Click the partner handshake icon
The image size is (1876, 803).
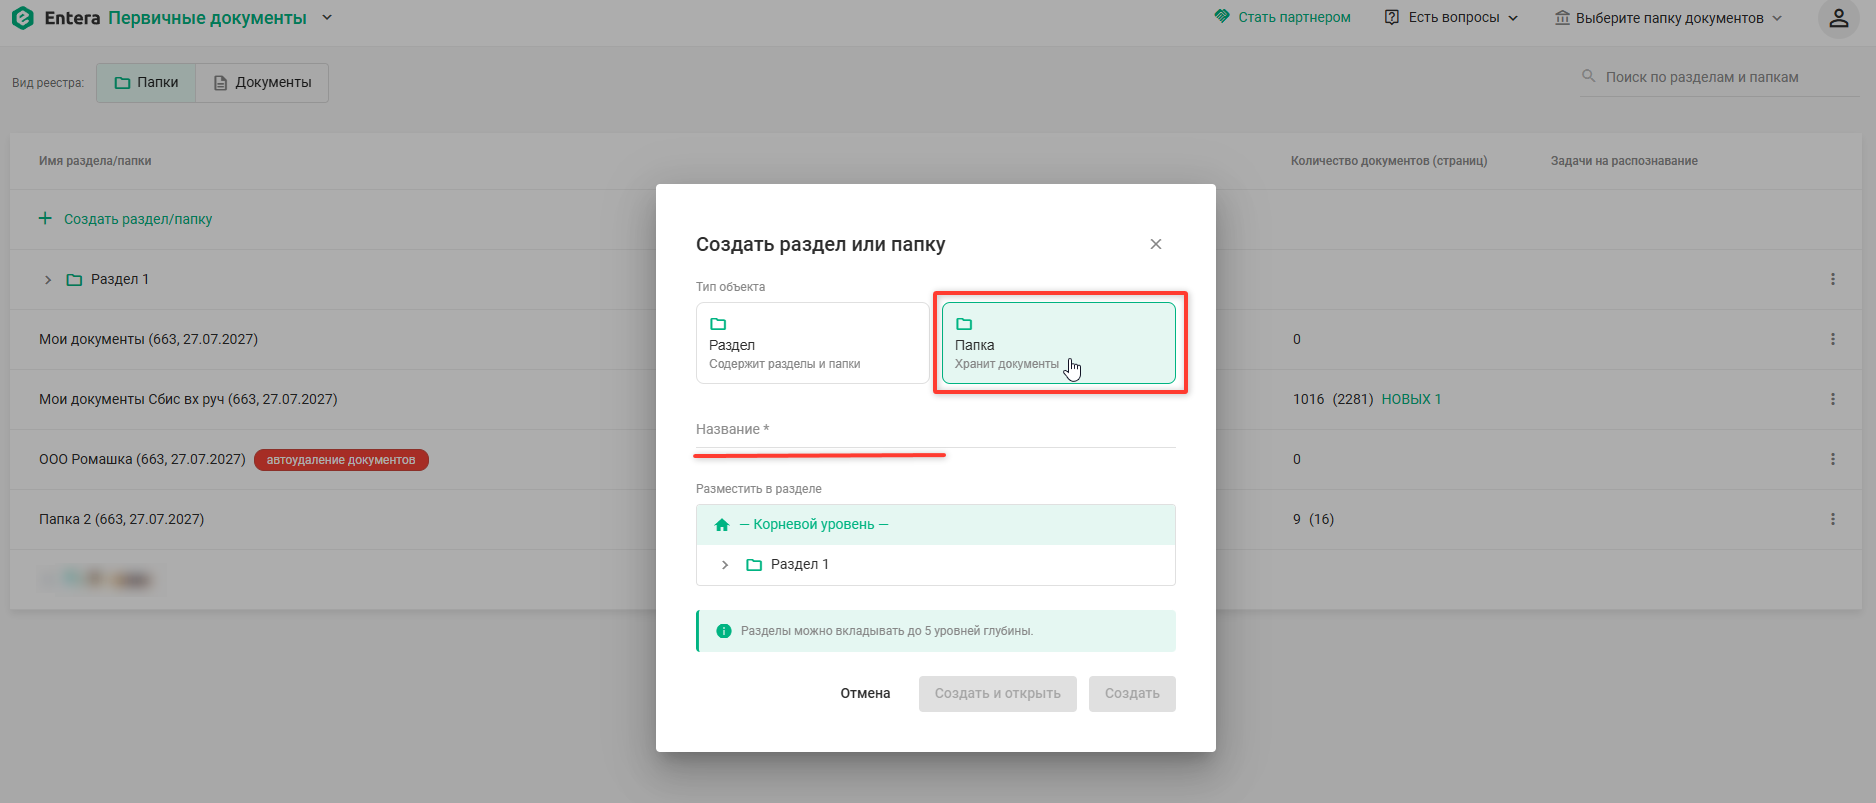coord(1222,17)
